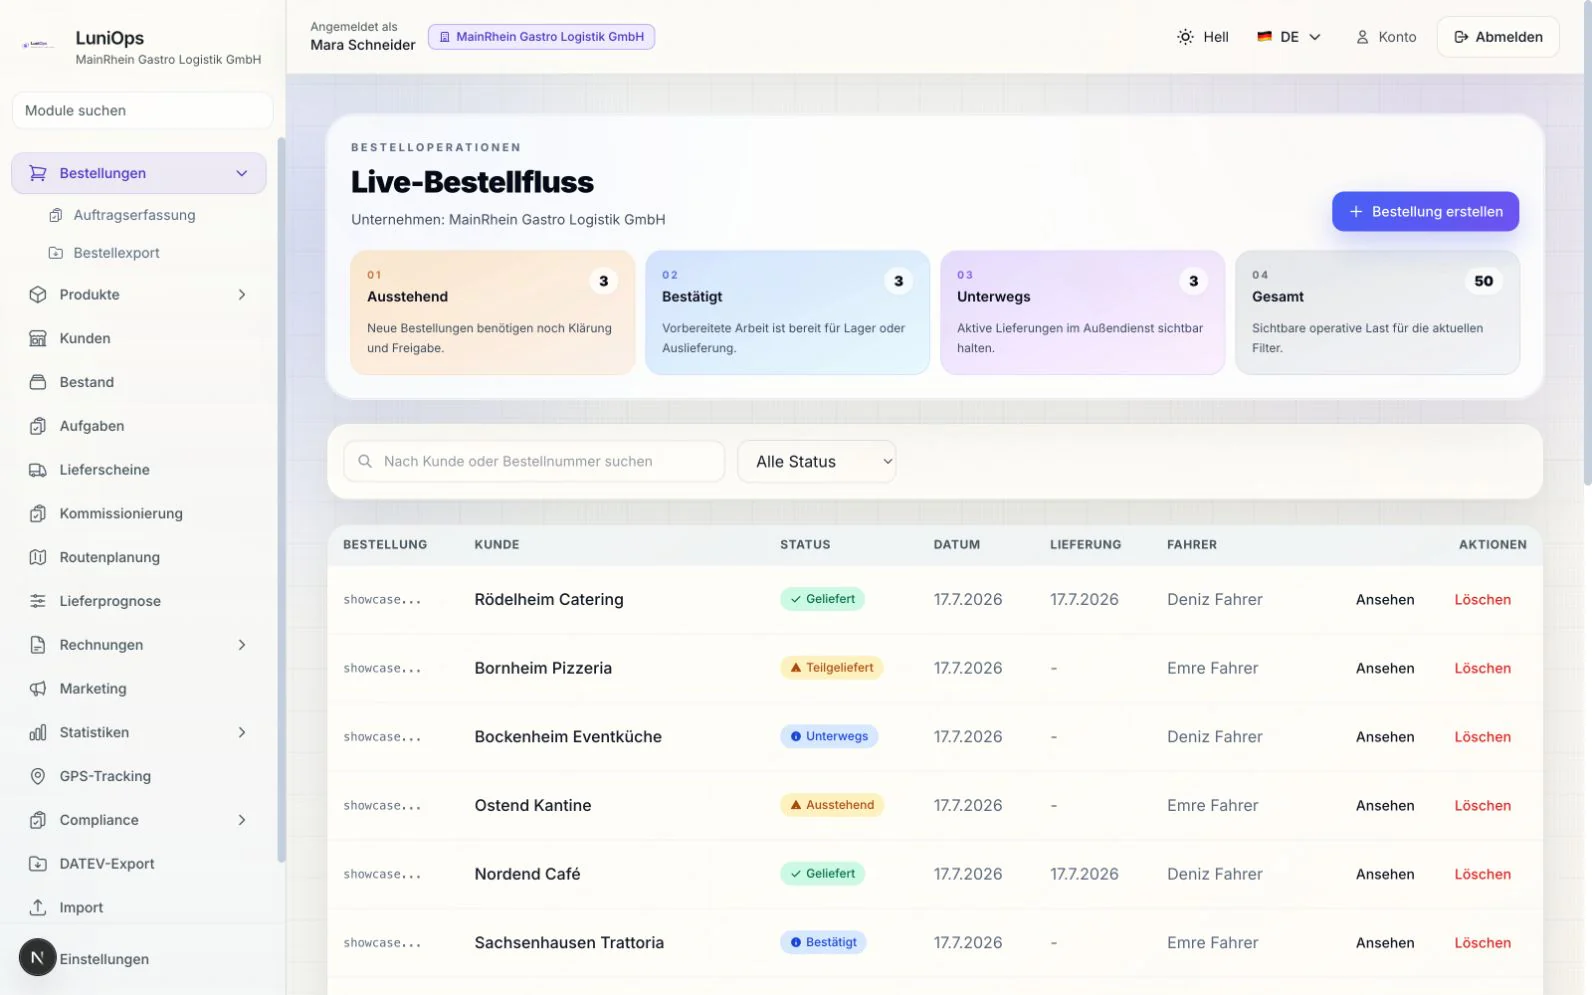
Task: Focus the customer or order number search field
Action: pos(534,461)
